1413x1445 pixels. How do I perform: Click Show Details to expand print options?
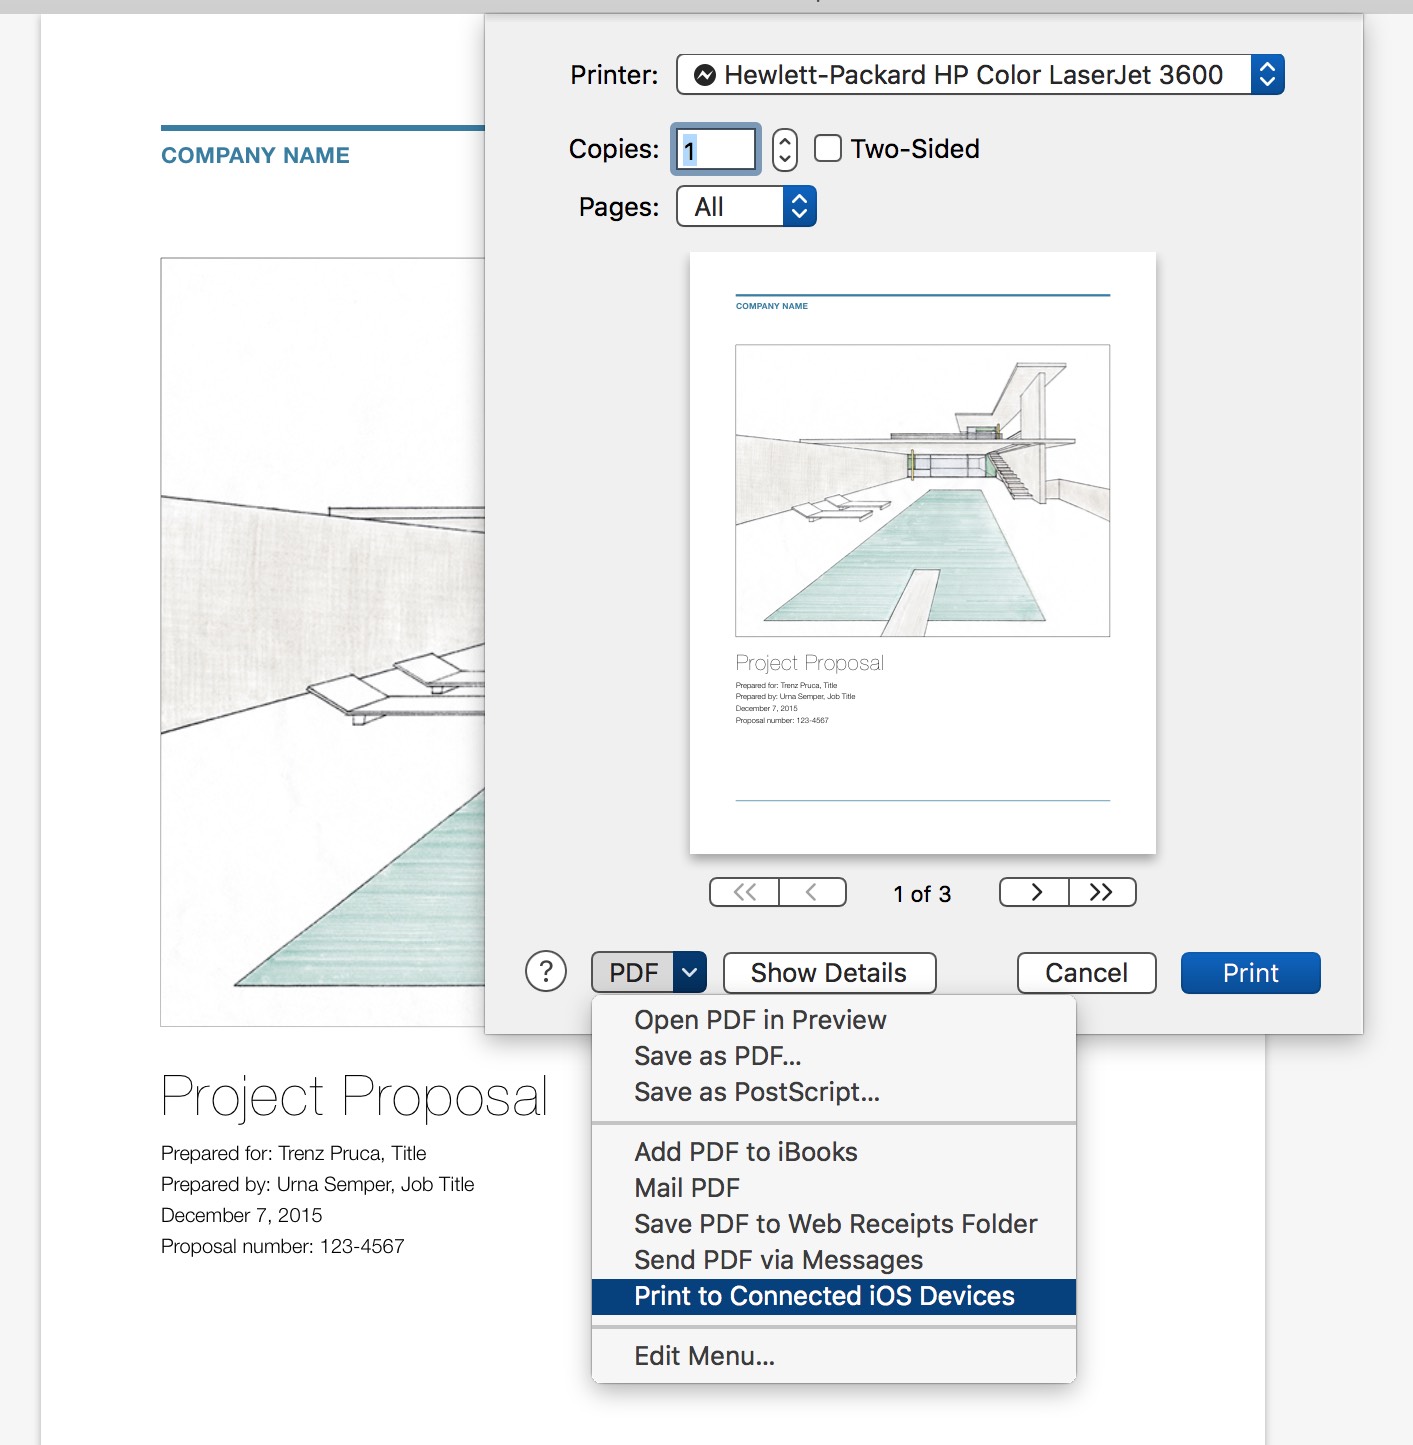point(829,972)
